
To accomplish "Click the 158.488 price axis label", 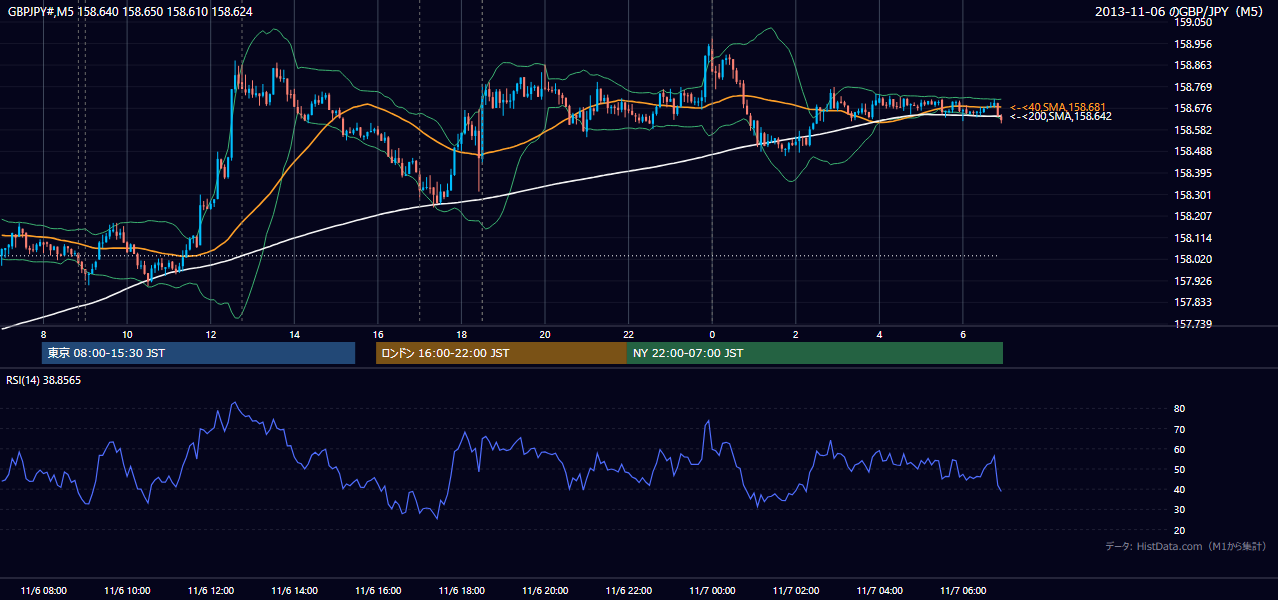I will [1193, 152].
